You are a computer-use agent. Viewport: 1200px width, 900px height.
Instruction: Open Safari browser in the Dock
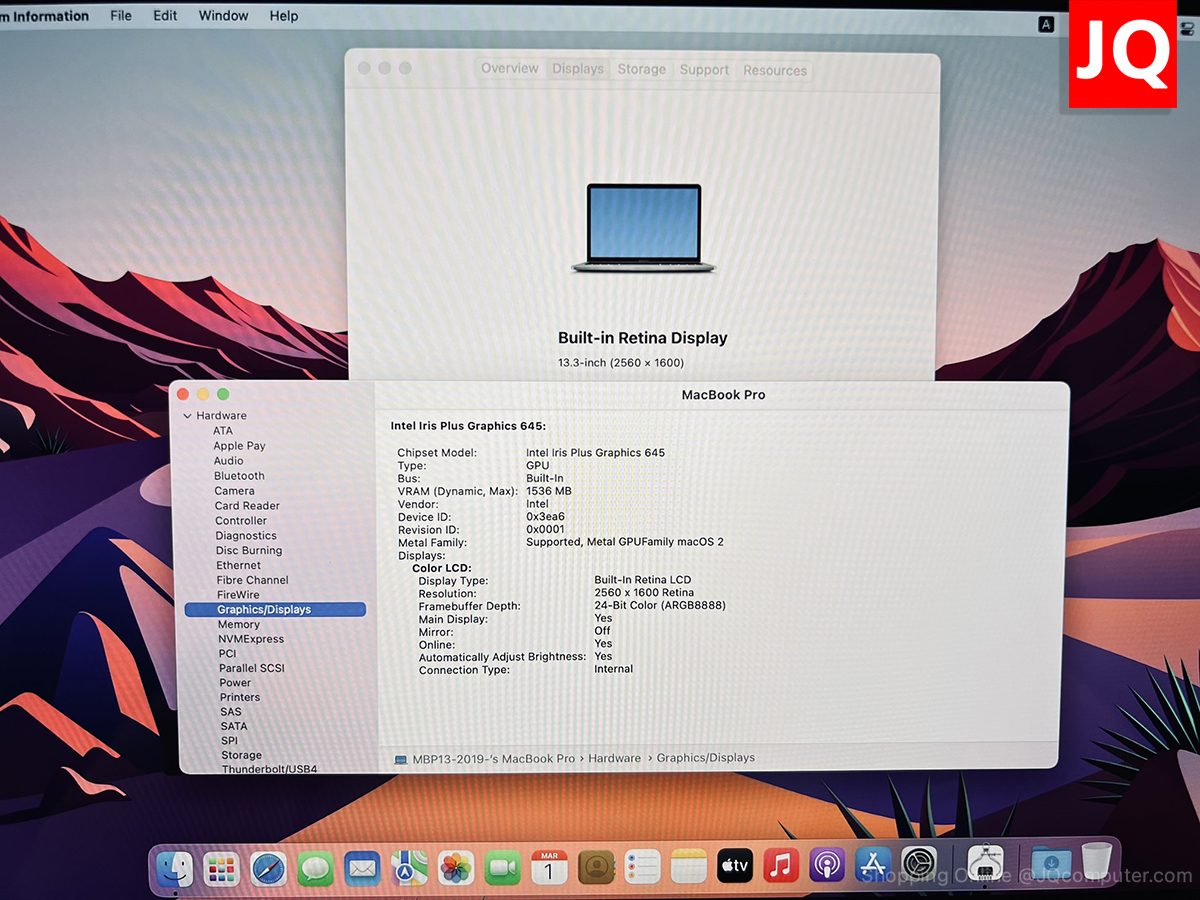click(269, 868)
